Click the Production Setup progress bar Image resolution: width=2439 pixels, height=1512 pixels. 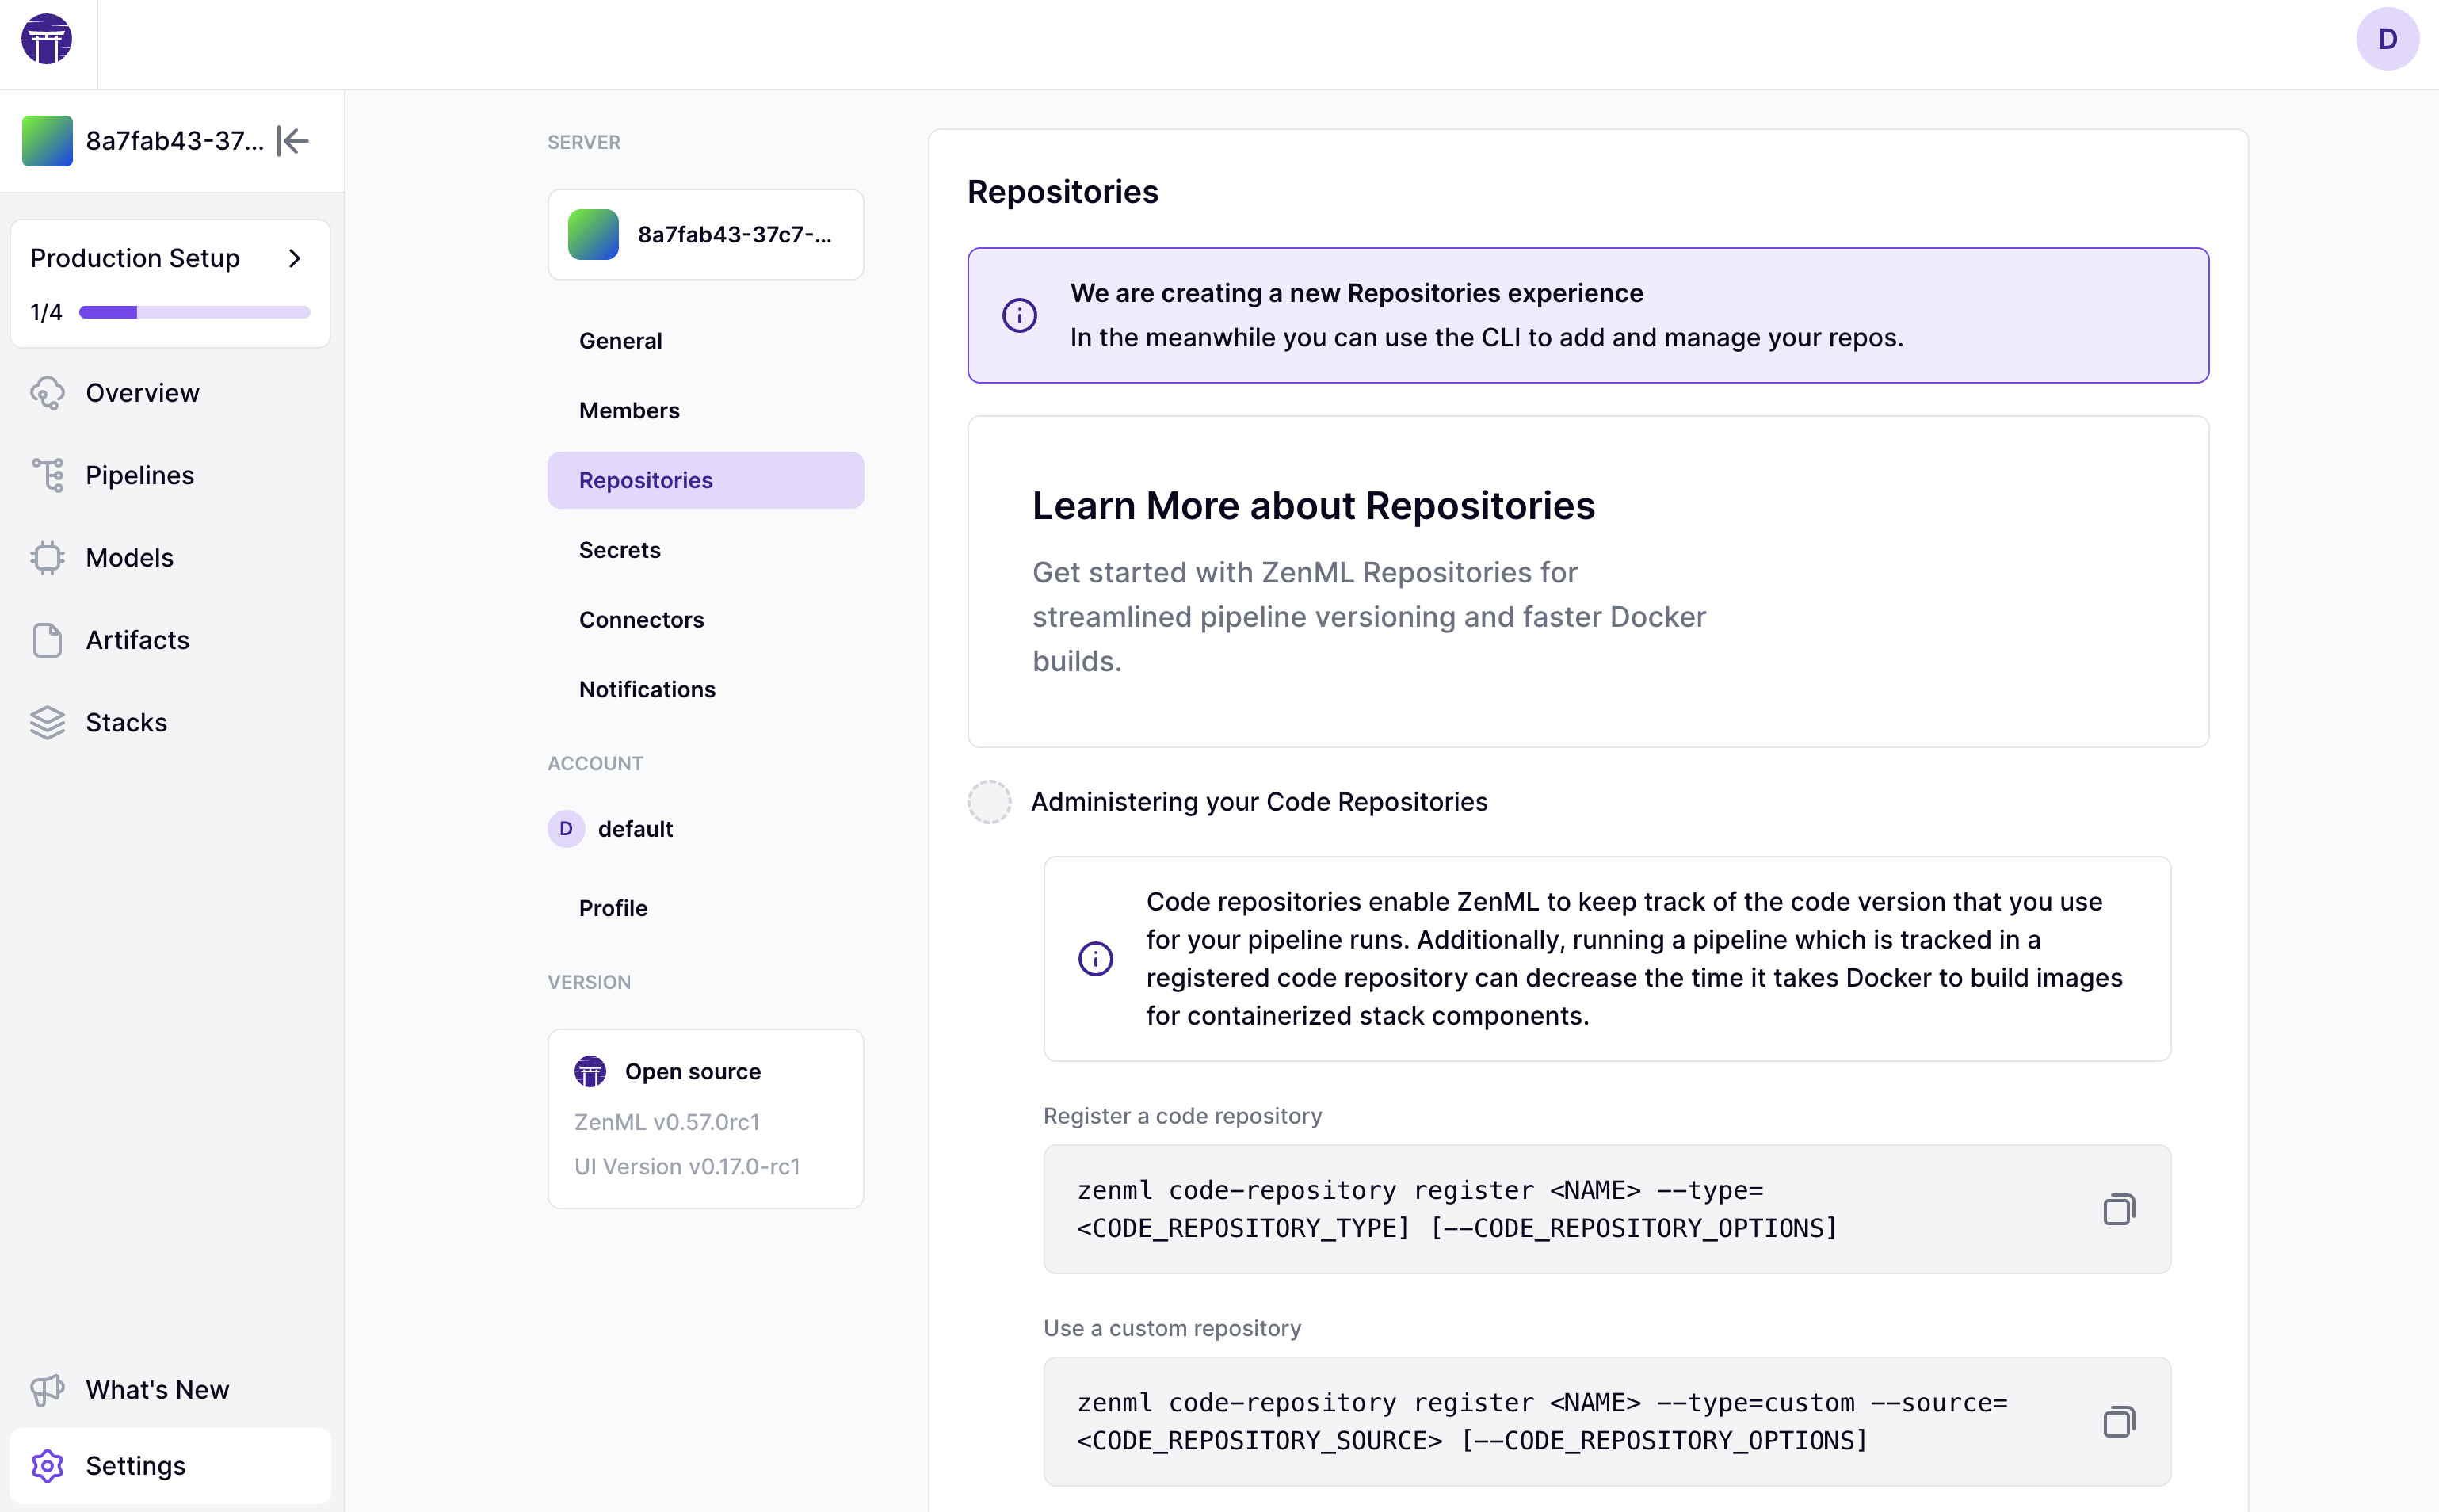[x=194, y=312]
